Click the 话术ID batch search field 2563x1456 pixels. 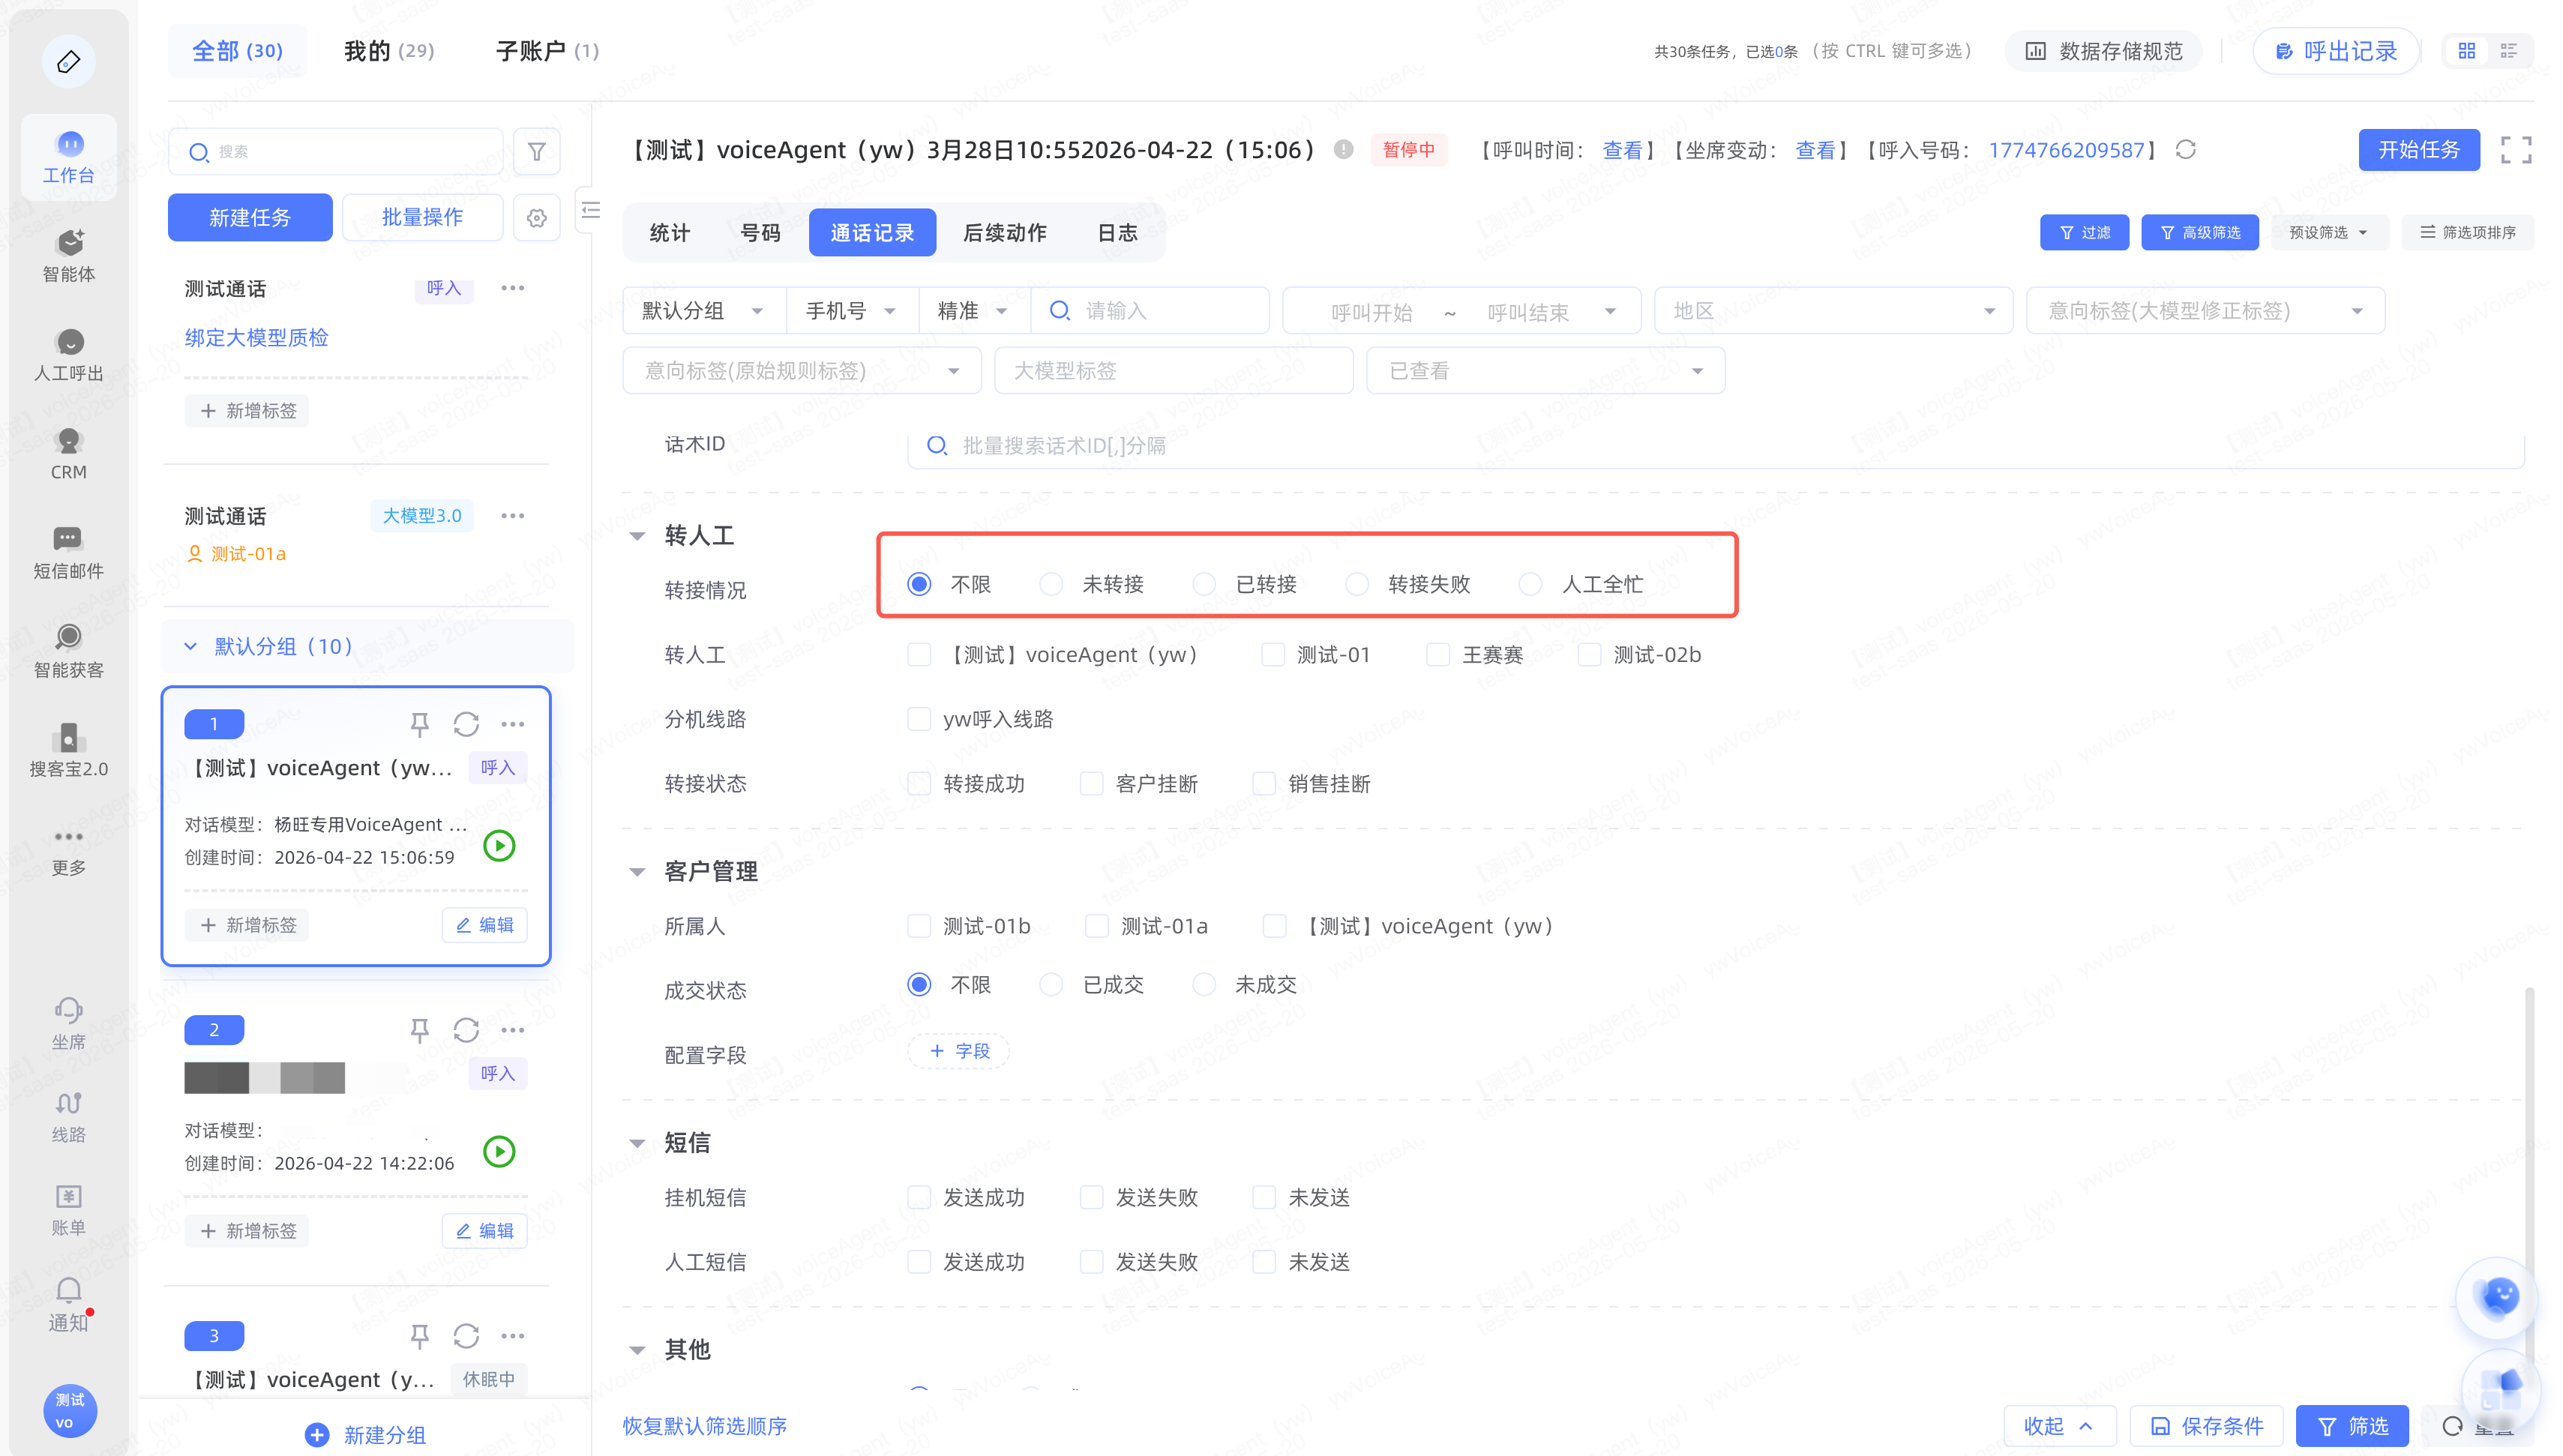(1714, 446)
